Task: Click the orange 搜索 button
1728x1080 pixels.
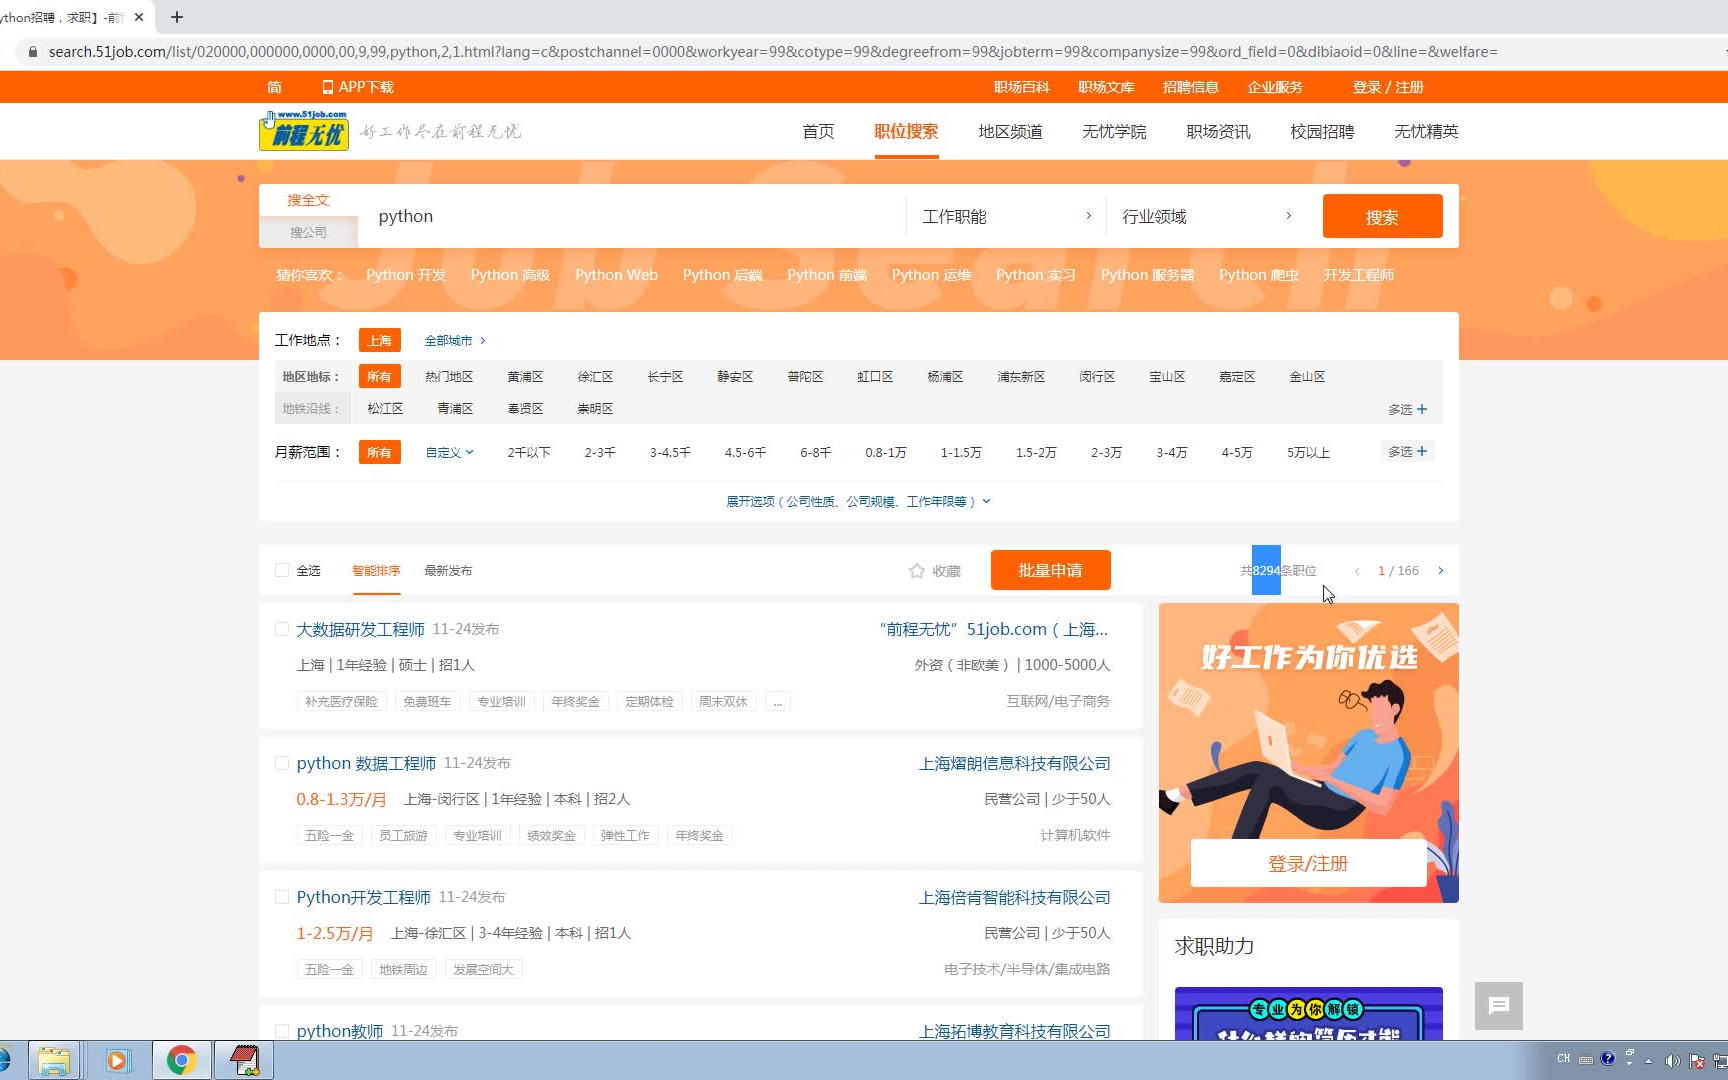Action: [1382, 216]
